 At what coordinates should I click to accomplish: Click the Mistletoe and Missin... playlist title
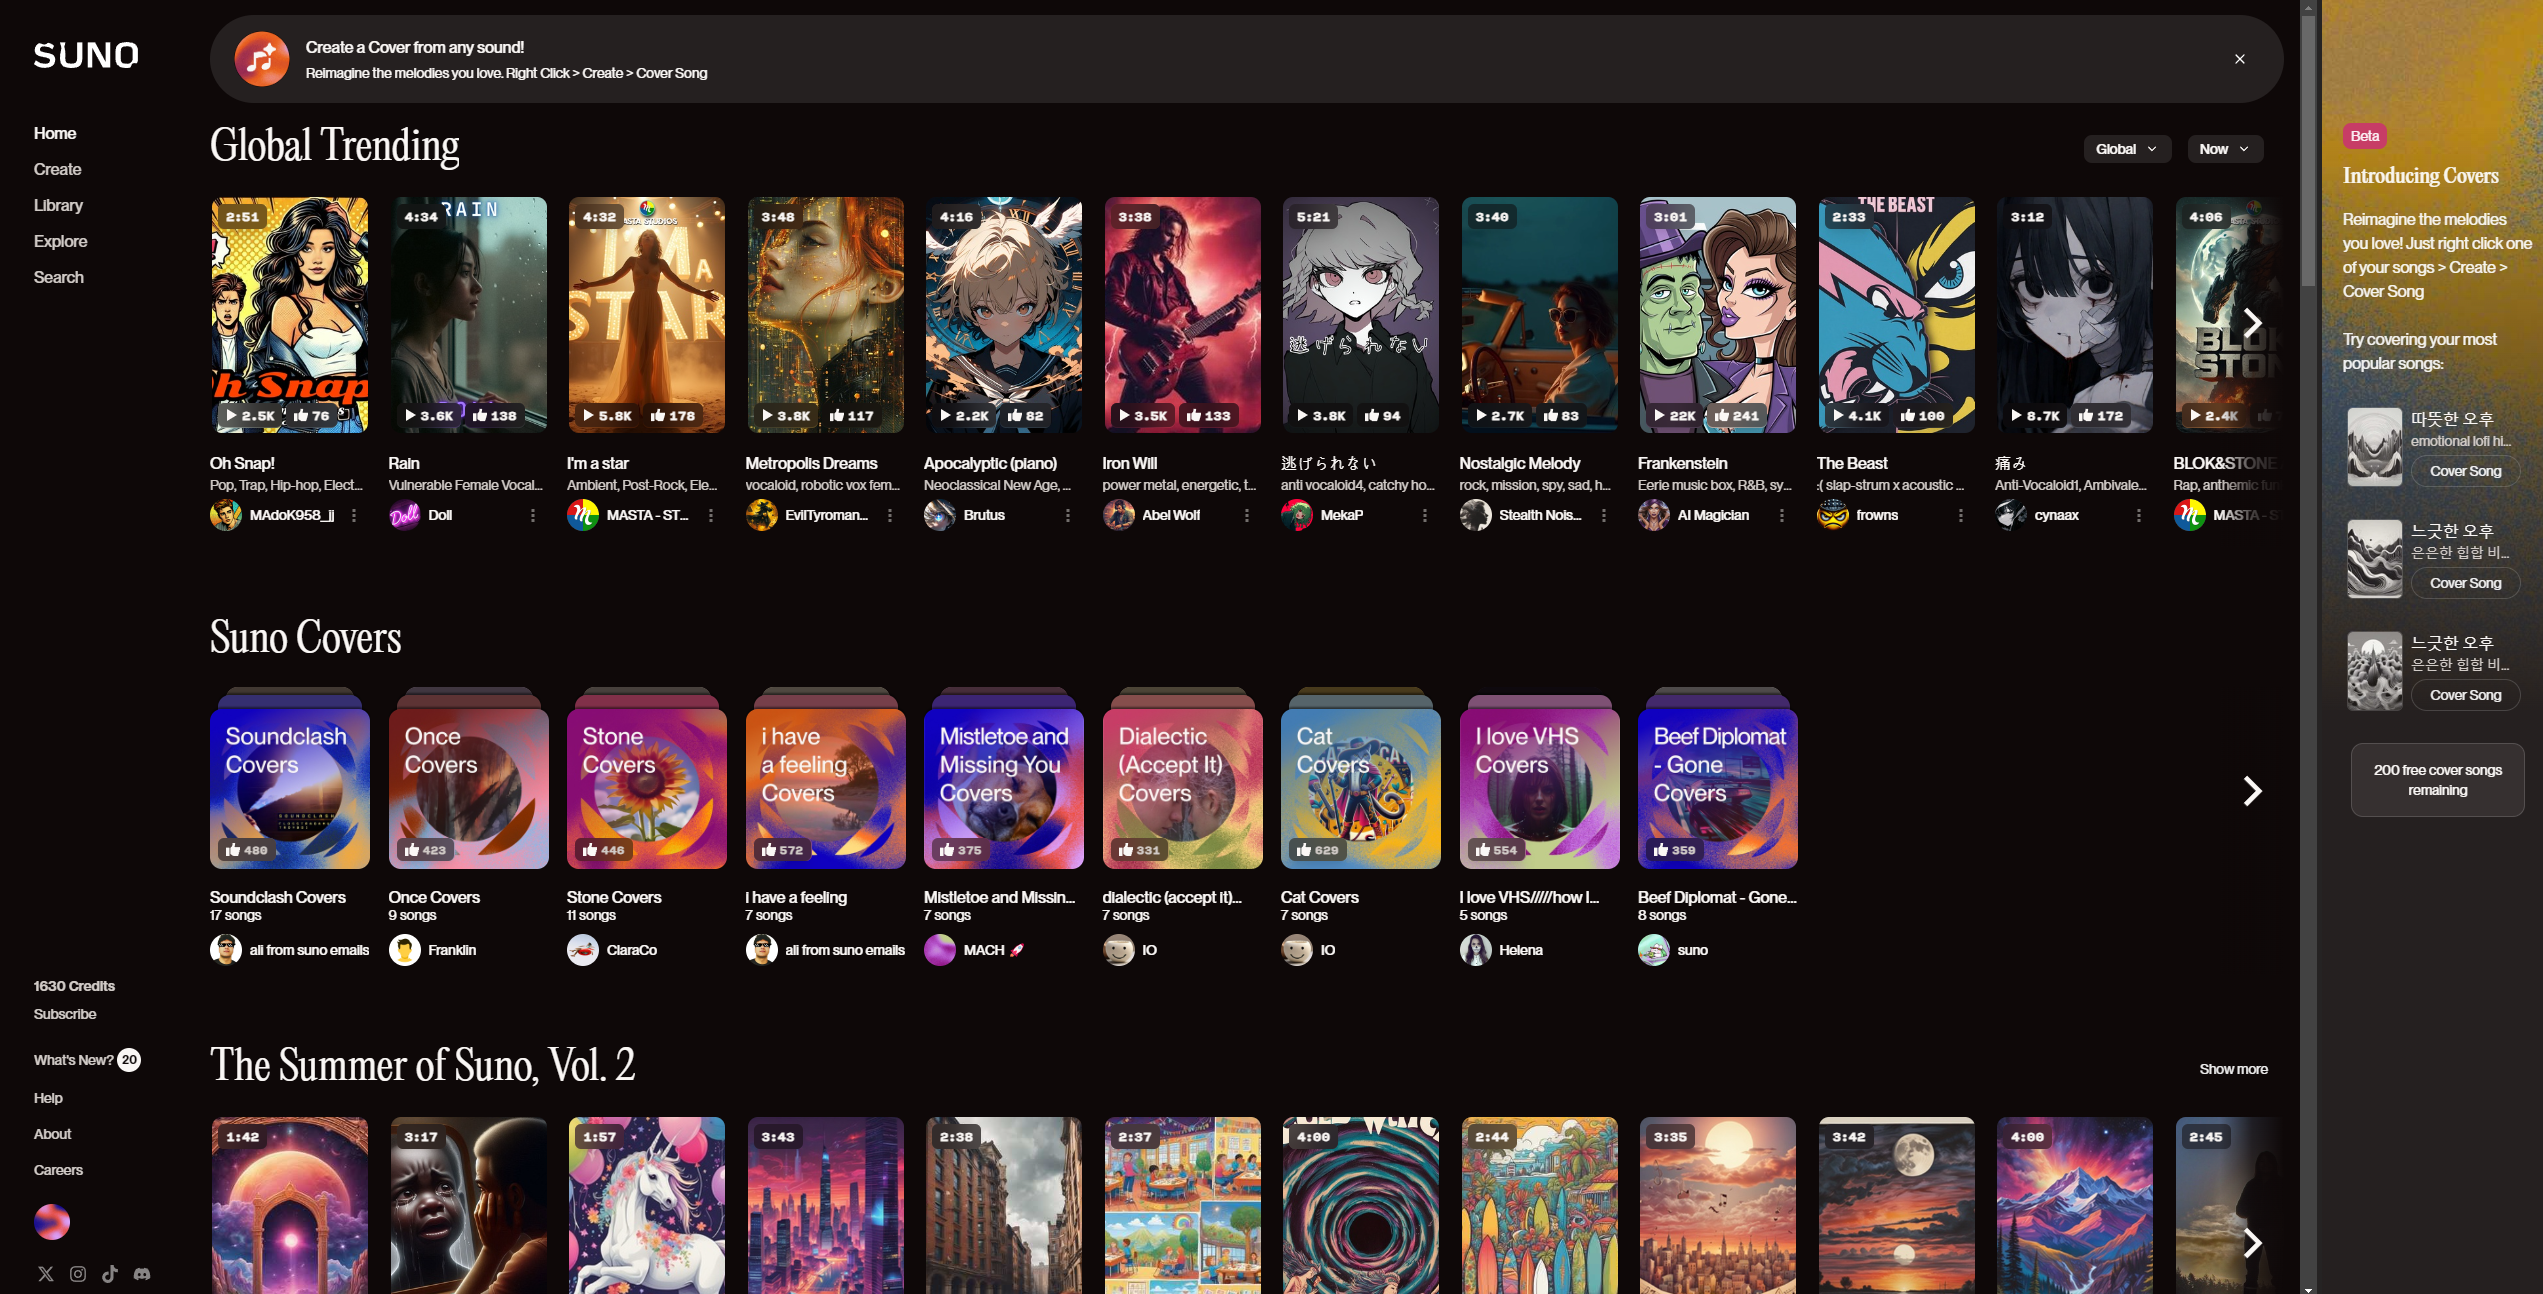pyautogui.click(x=1000, y=897)
